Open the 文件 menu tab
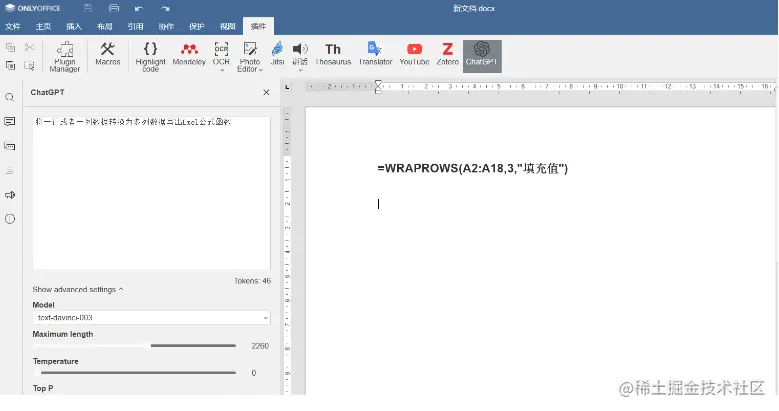The image size is (779, 411). [12, 26]
